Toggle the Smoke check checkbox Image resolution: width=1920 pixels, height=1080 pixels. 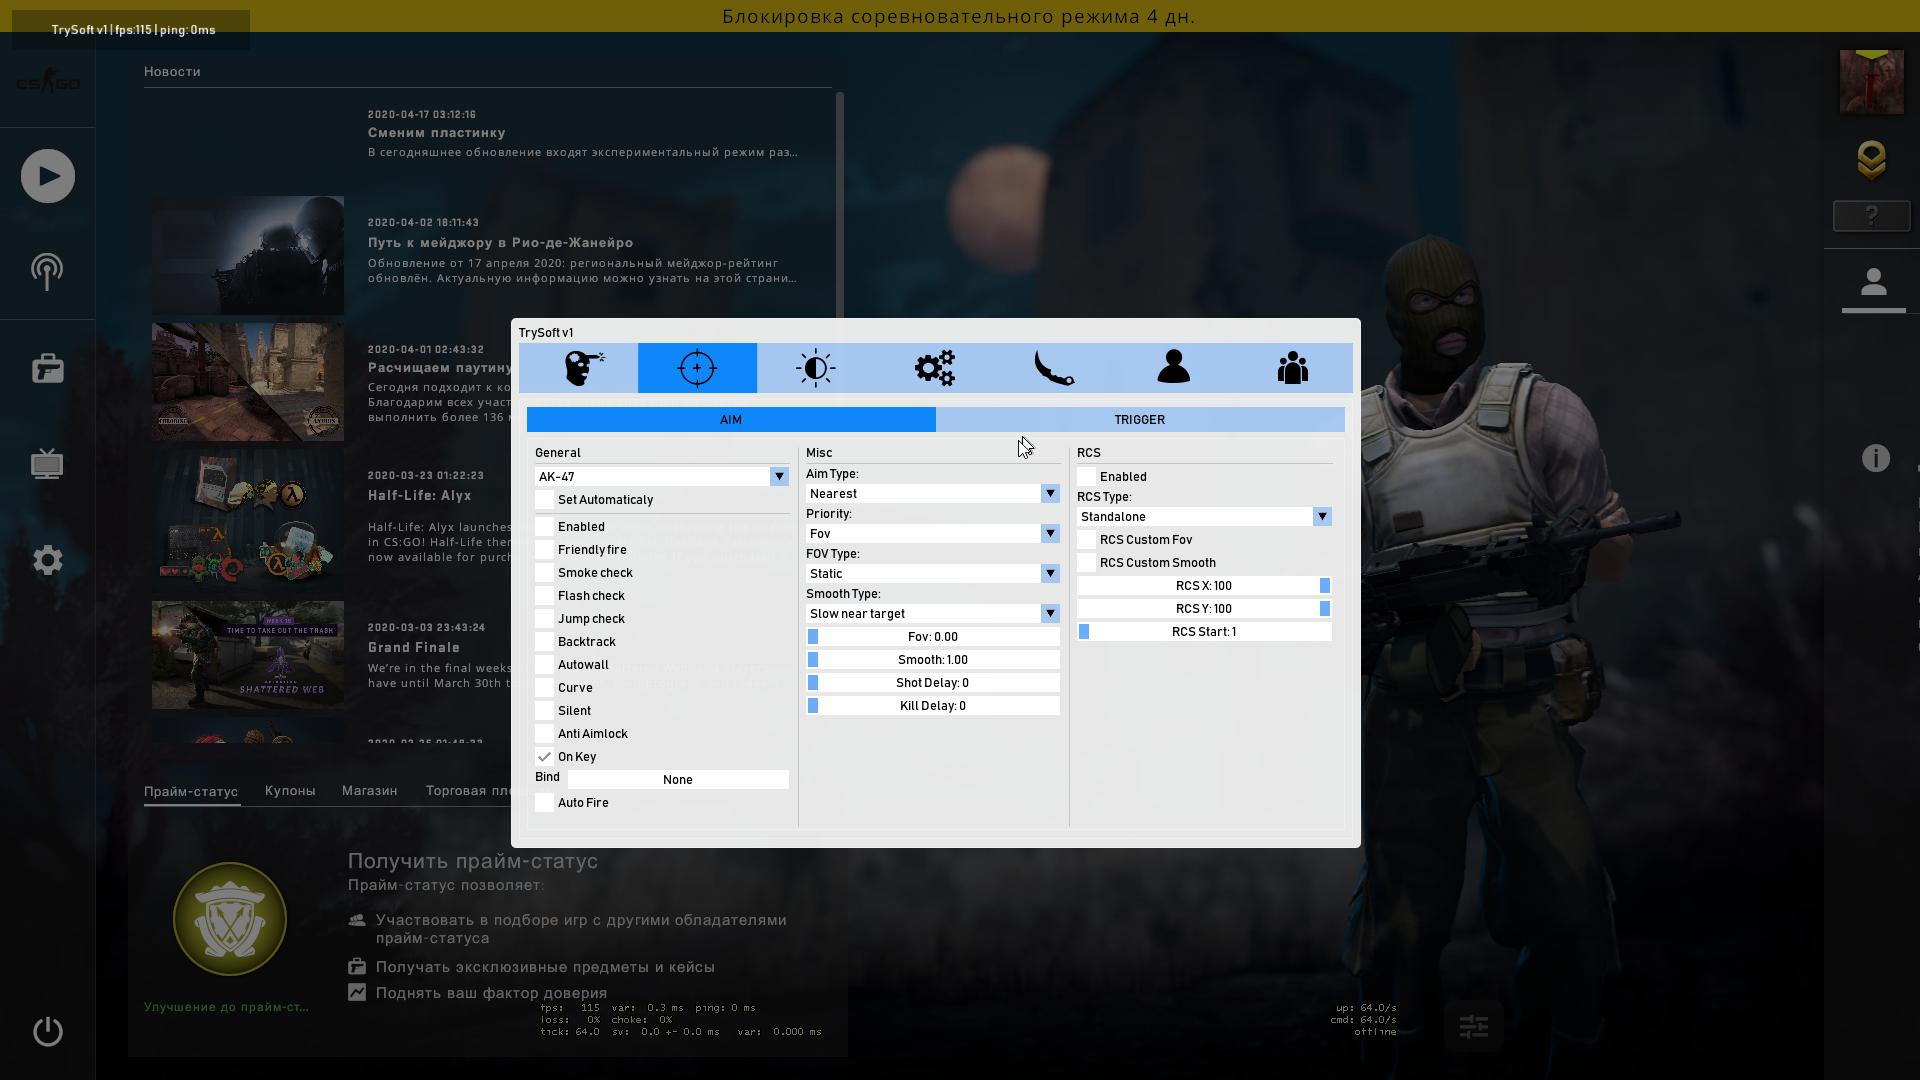545,573
